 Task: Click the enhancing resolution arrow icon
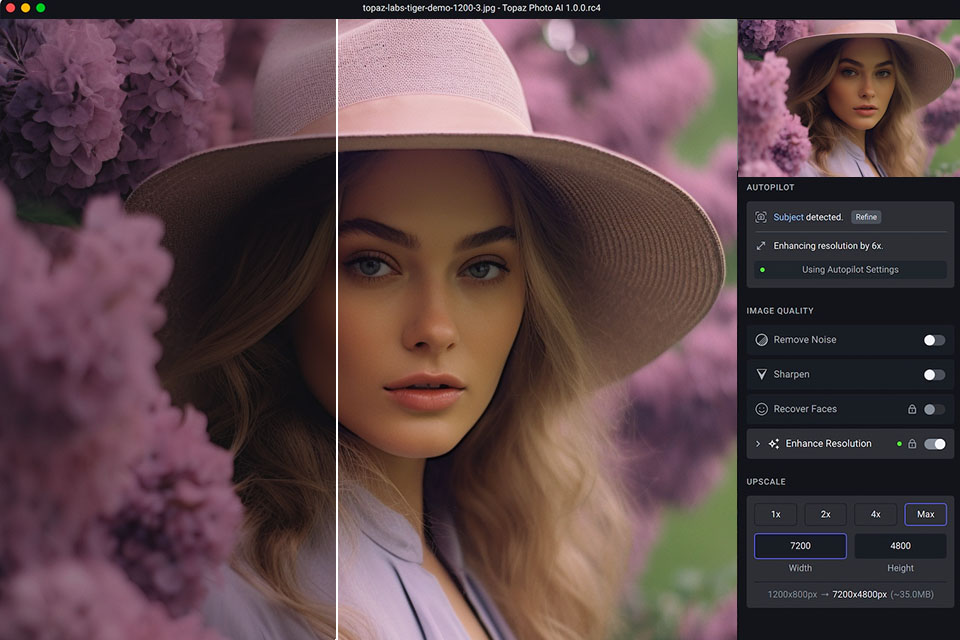pos(761,246)
